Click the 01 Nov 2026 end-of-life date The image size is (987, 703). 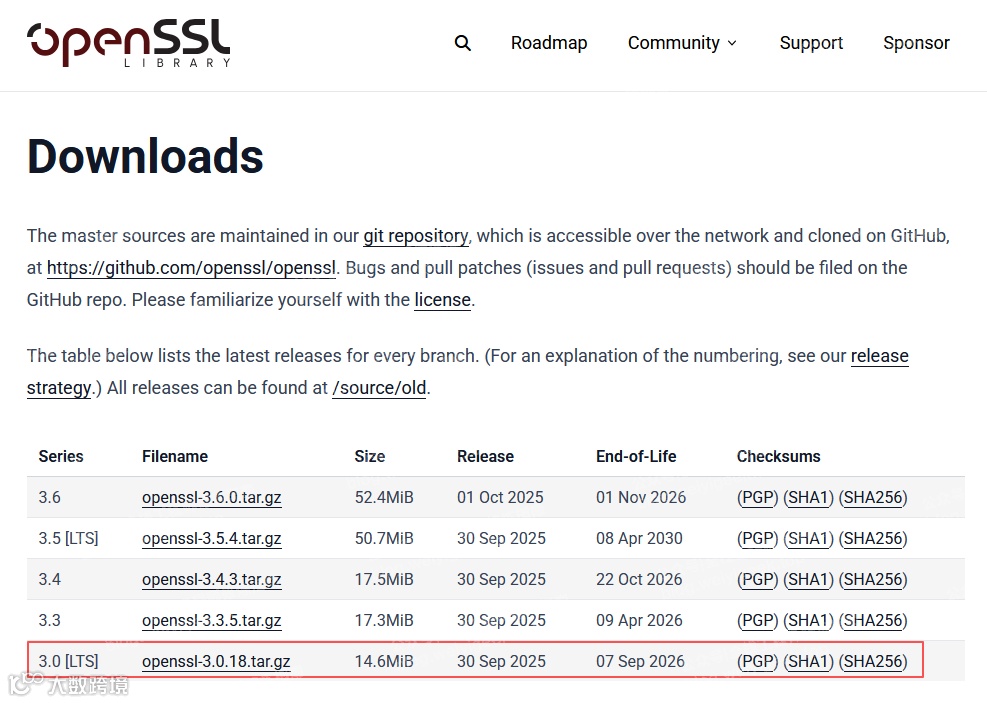pos(641,497)
